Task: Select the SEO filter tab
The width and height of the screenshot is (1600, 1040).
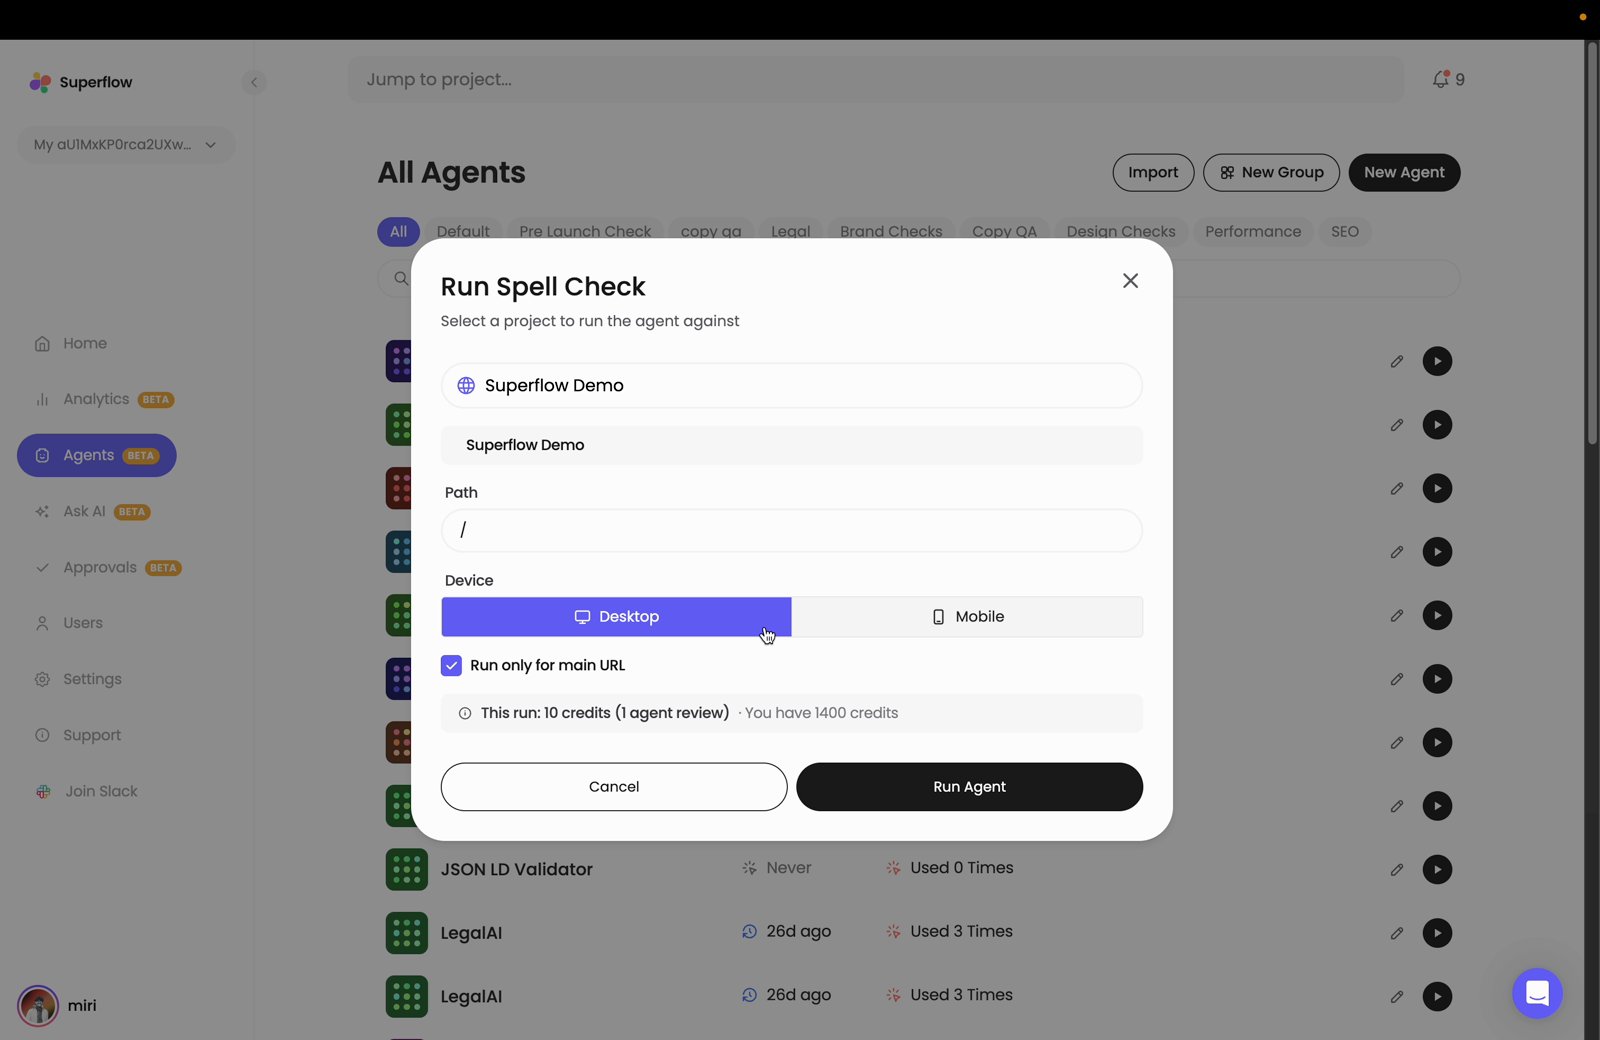Action: pyautogui.click(x=1345, y=231)
